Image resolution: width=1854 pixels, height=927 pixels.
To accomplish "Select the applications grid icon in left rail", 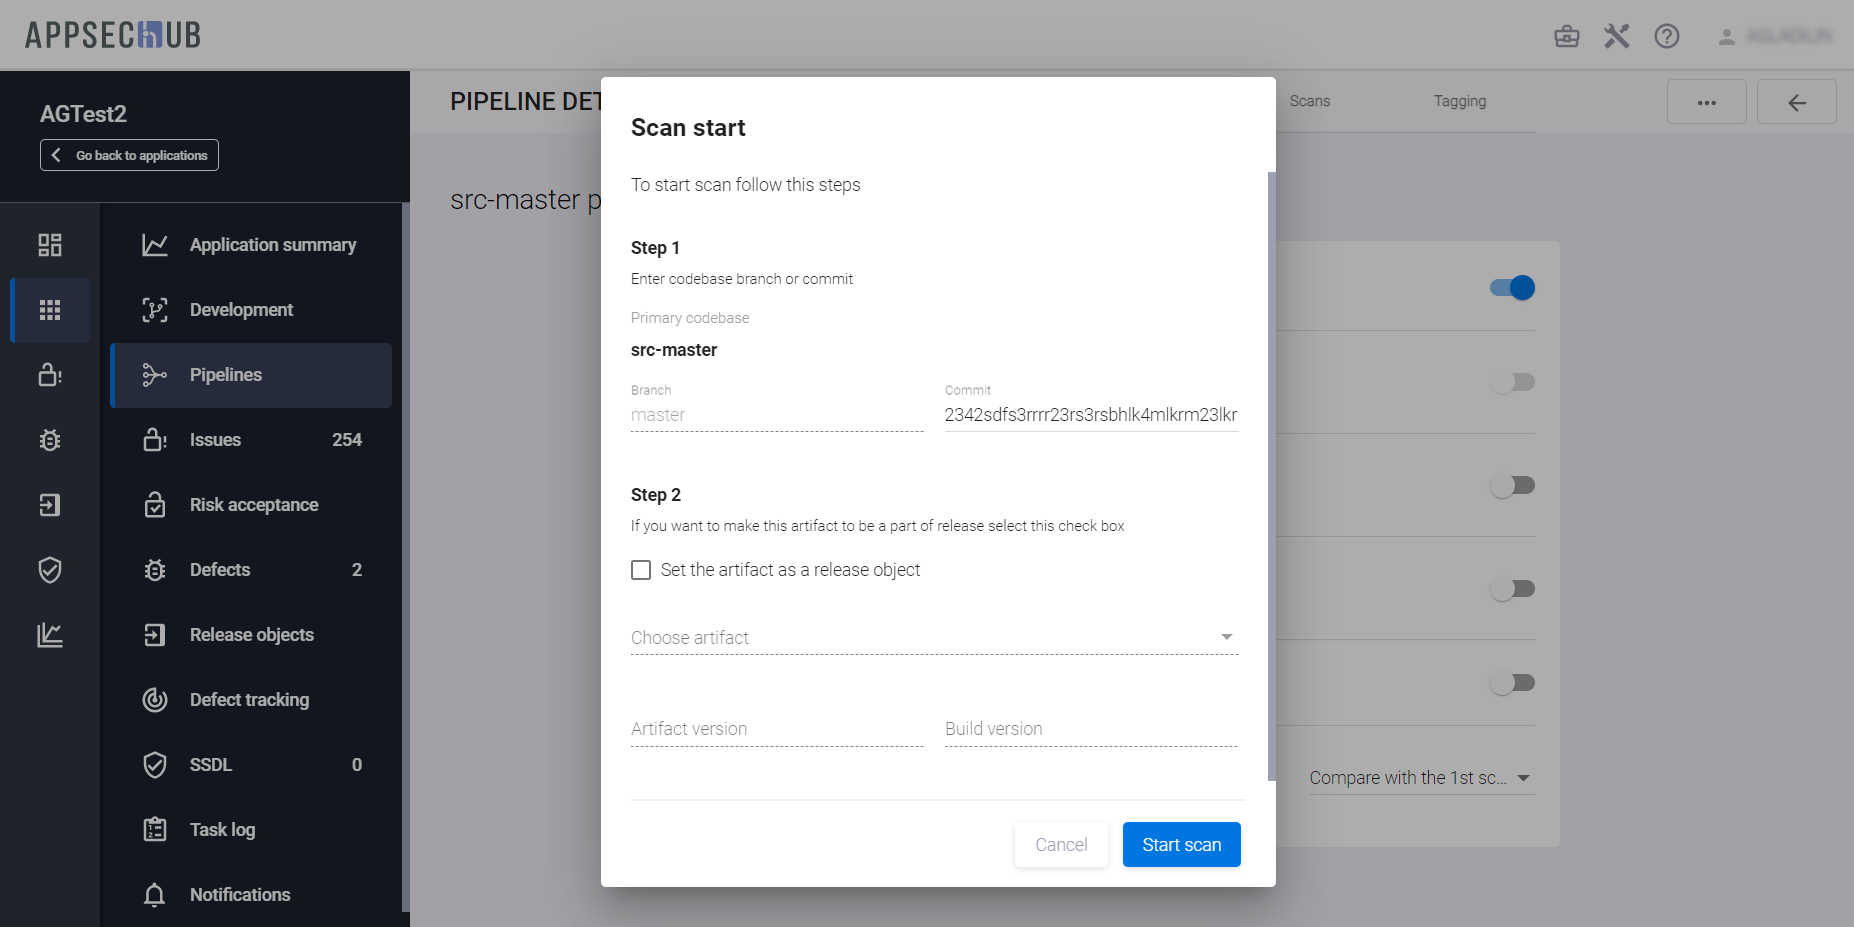I will (x=50, y=310).
